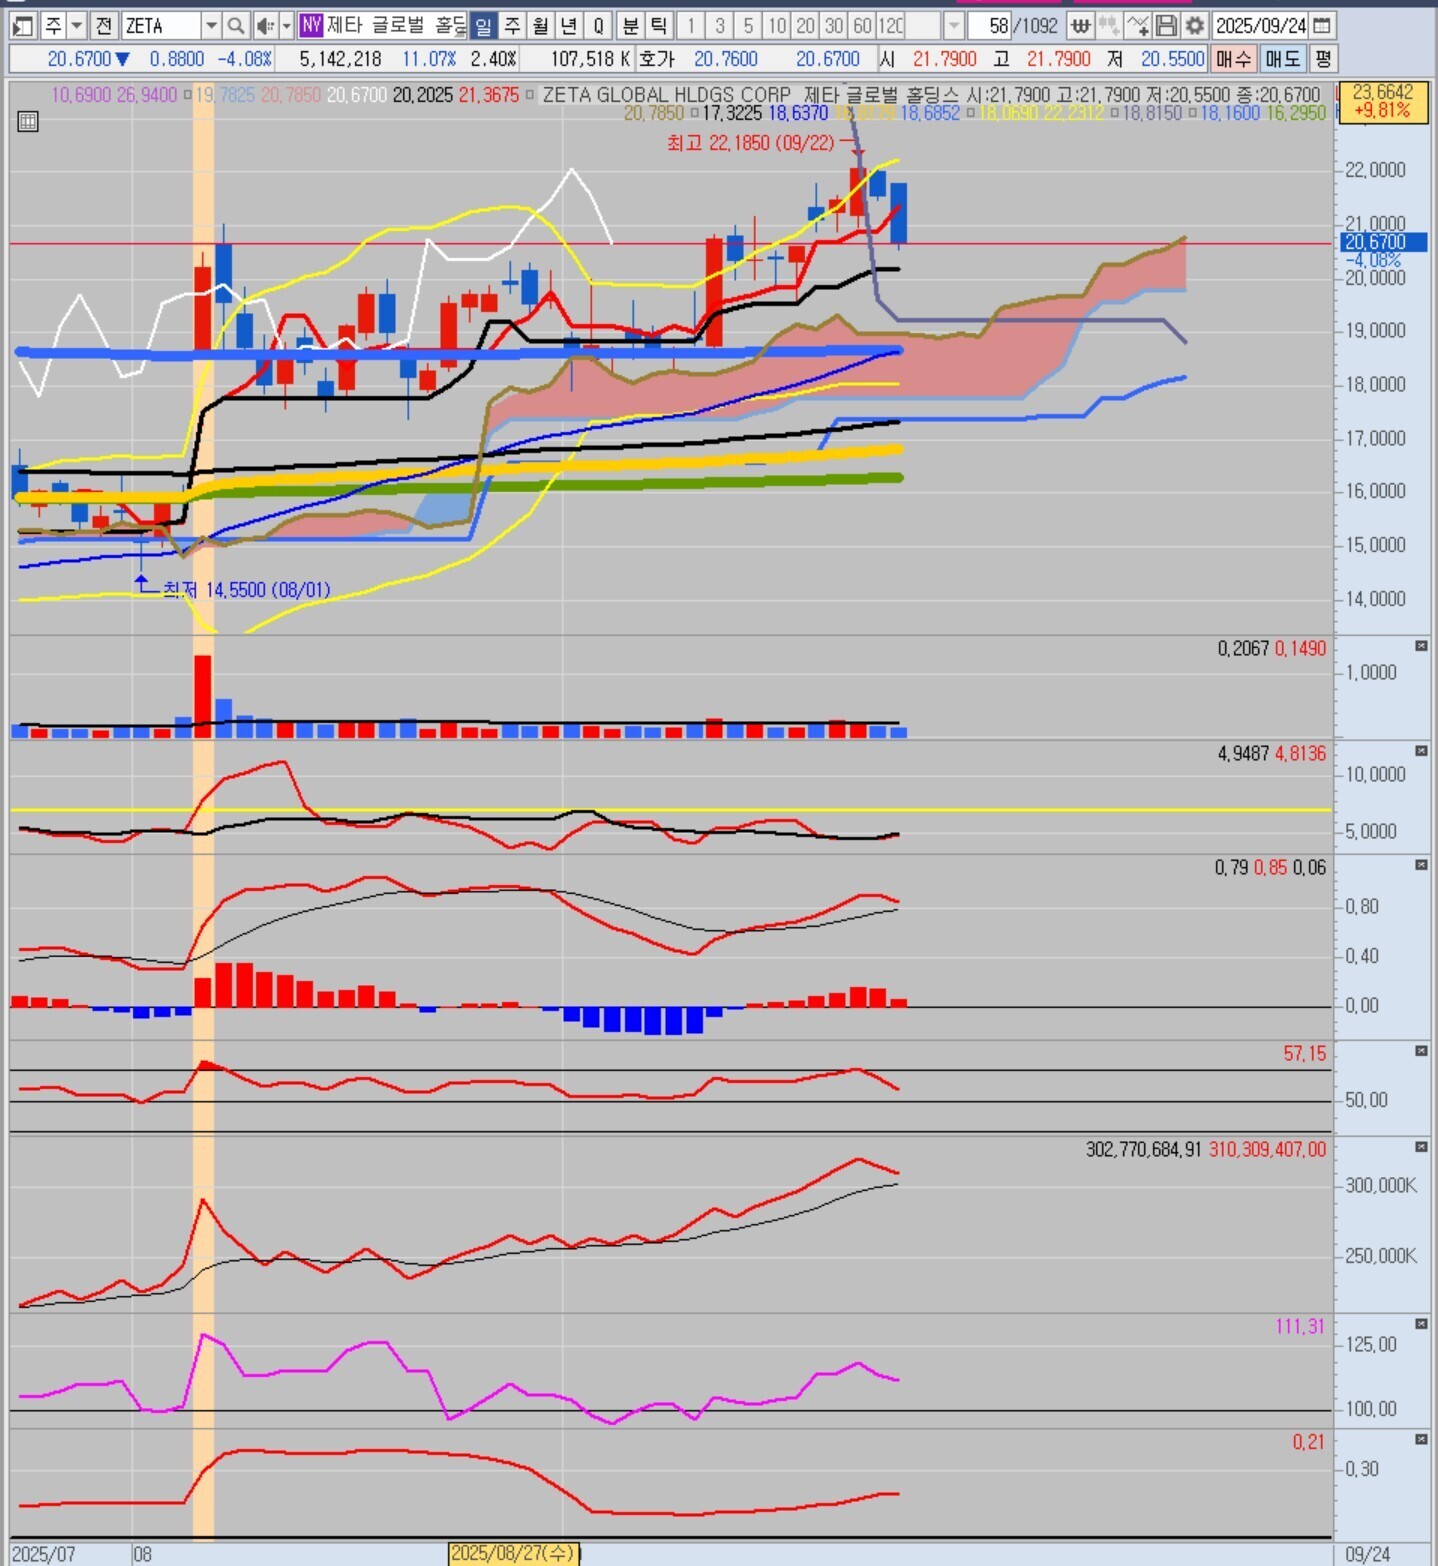Open the minute interval dropdown arrow
1438x1566 pixels.
click(x=954, y=25)
